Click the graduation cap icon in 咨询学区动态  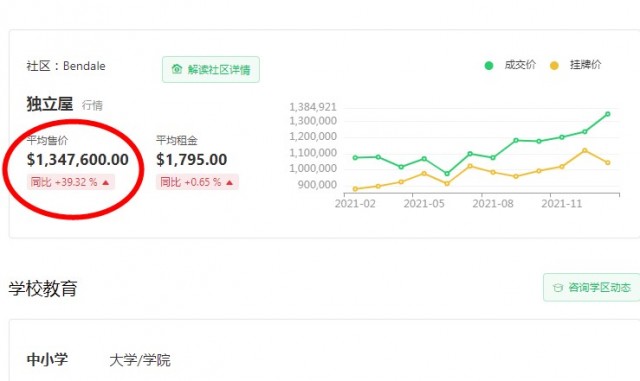(558, 287)
